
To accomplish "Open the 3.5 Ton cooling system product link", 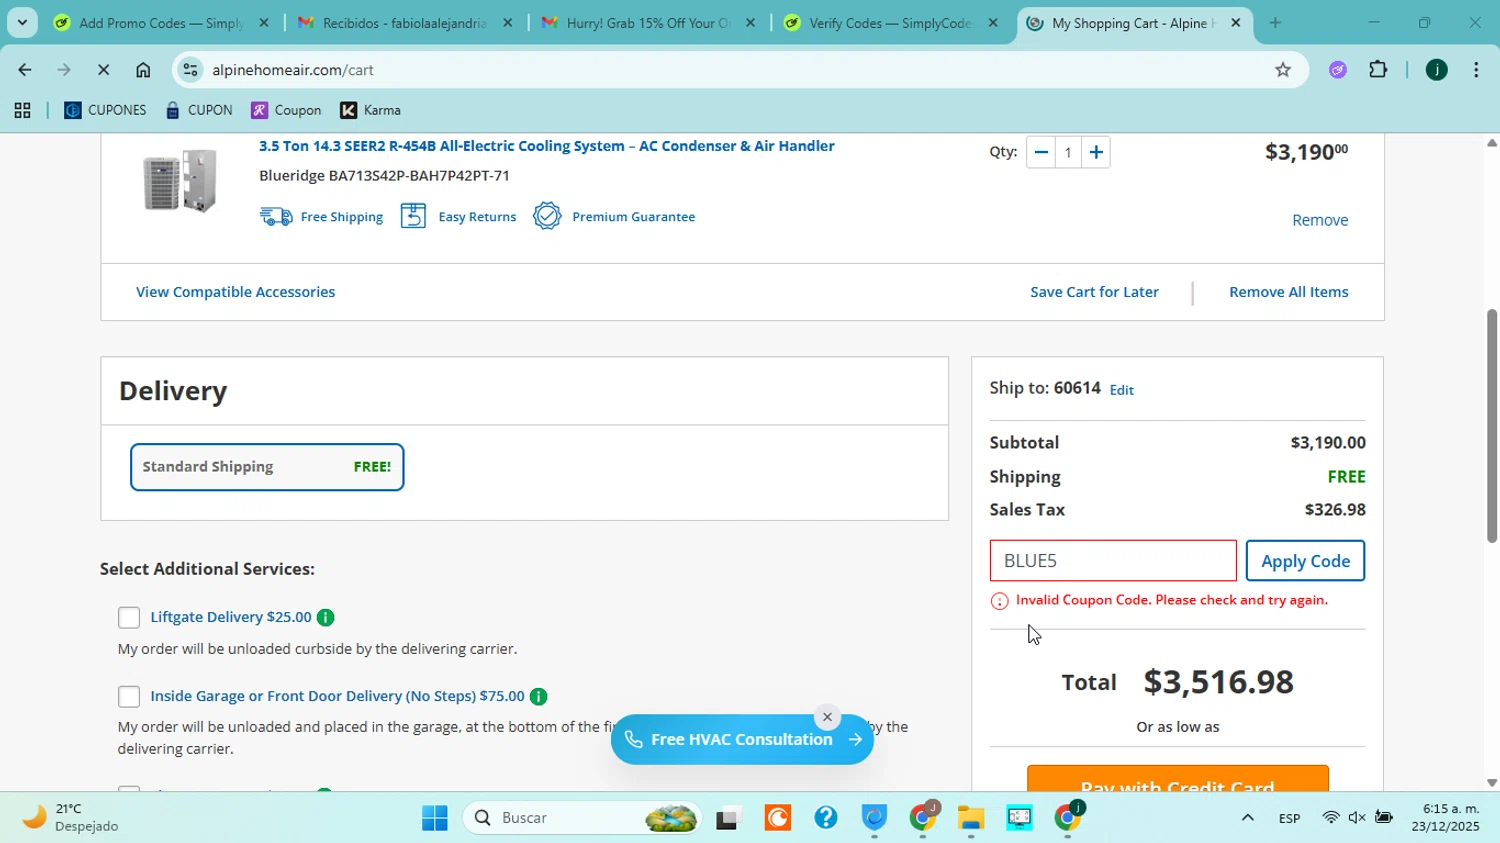I will pos(547,146).
